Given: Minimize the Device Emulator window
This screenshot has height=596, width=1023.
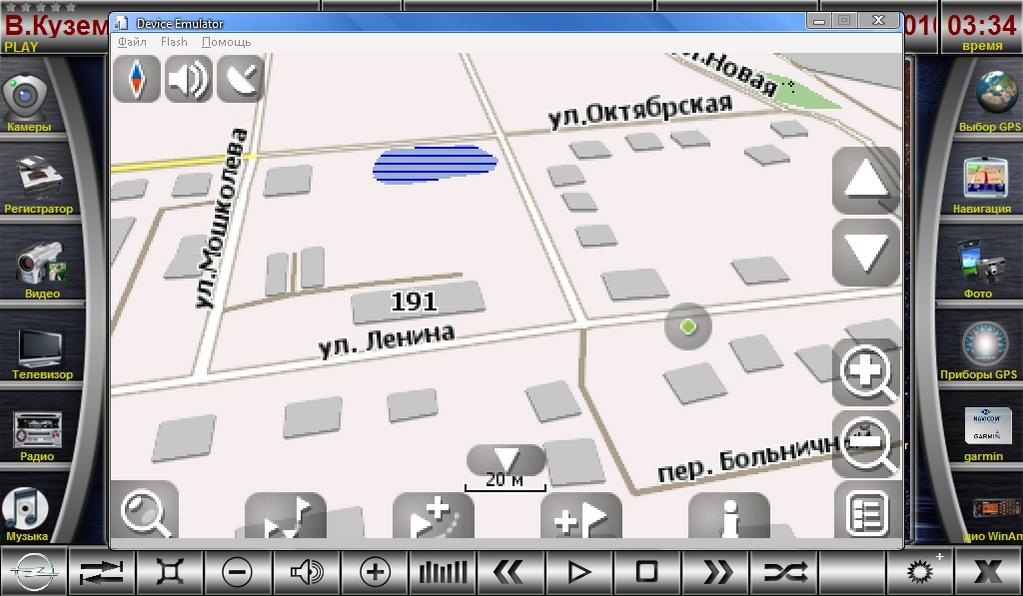Looking at the screenshot, I should tap(819, 21).
